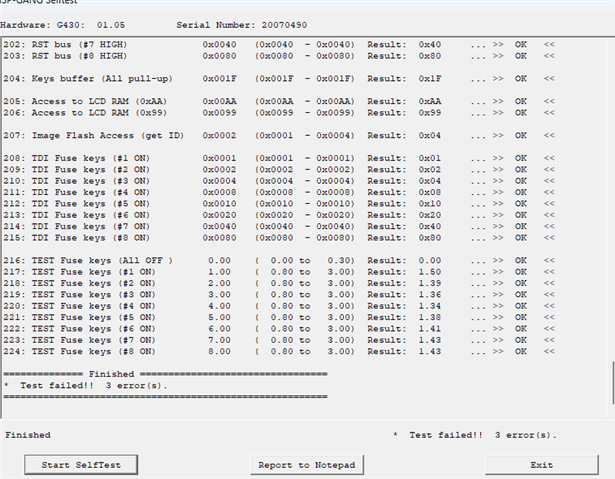Select line 218: TEST Fuse keys (#2 ON)
Image resolution: width=615 pixels, height=479 pixels.
[x=279, y=283]
